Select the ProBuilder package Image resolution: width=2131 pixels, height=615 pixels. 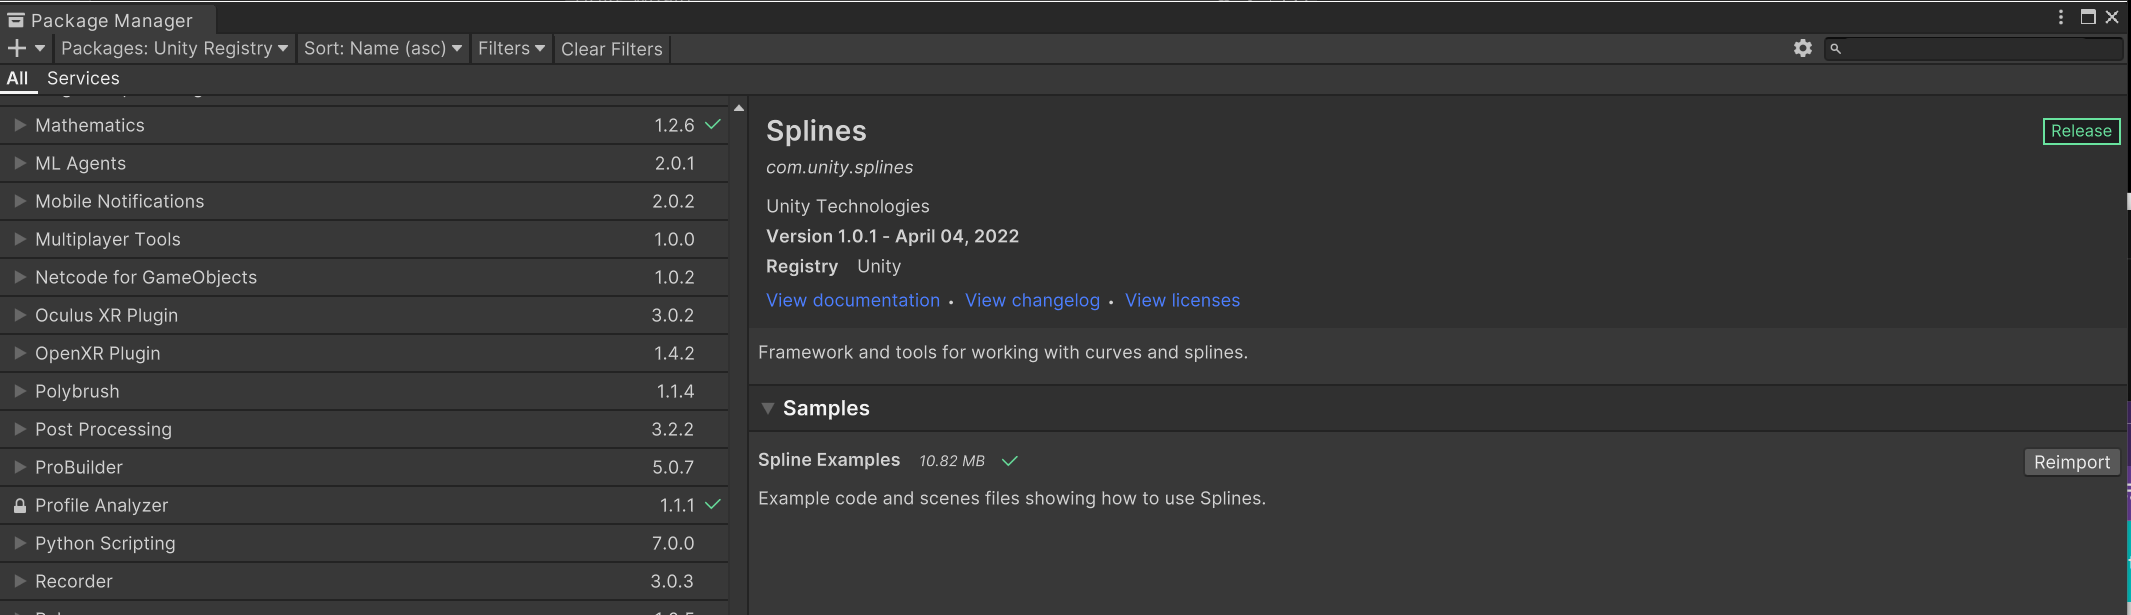pyautogui.click(x=364, y=467)
